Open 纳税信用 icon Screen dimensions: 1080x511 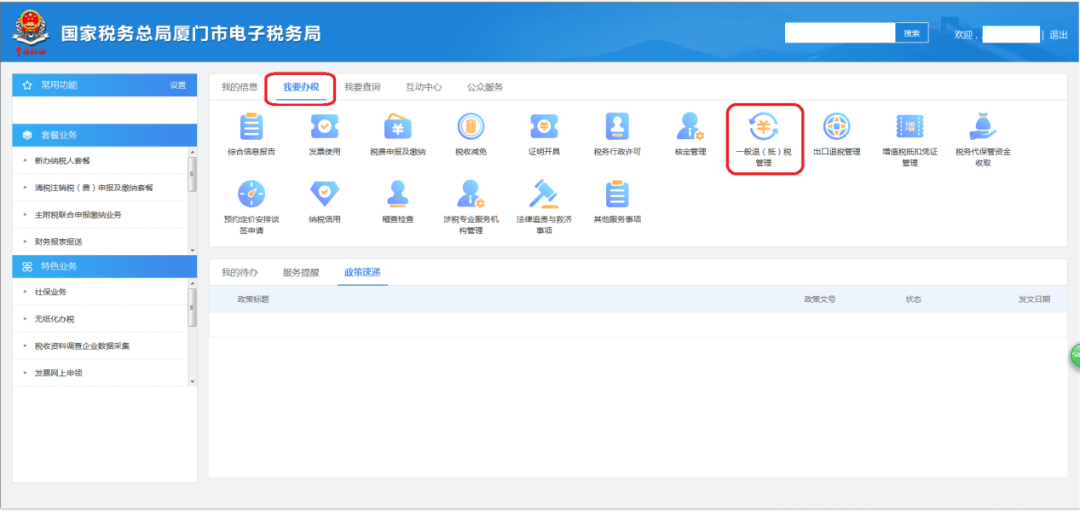pos(324,194)
